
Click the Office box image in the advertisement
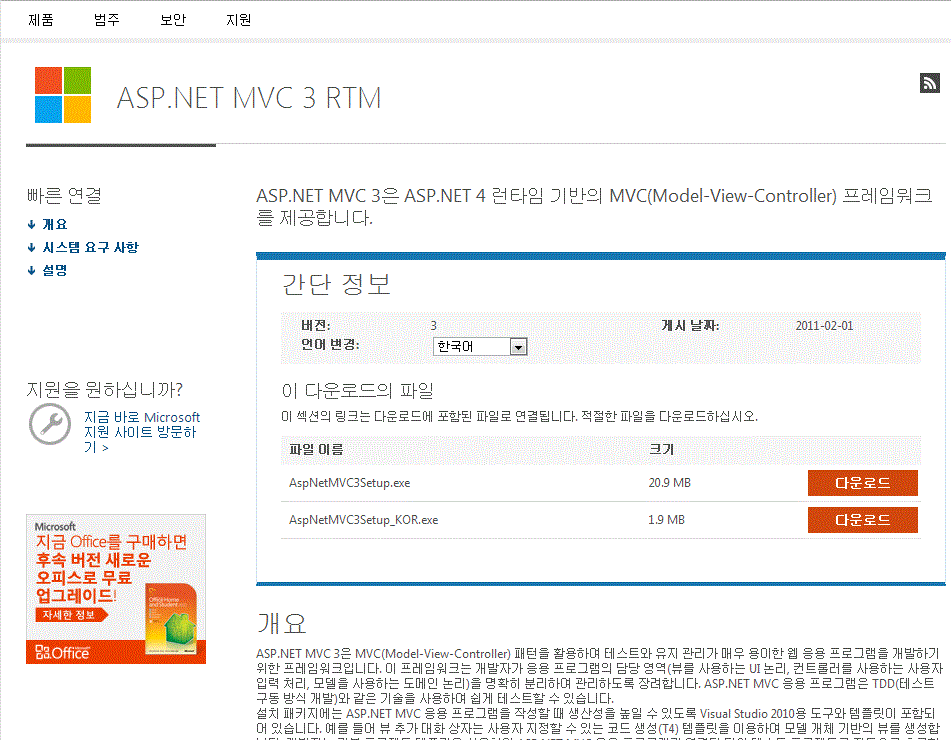tap(172, 619)
